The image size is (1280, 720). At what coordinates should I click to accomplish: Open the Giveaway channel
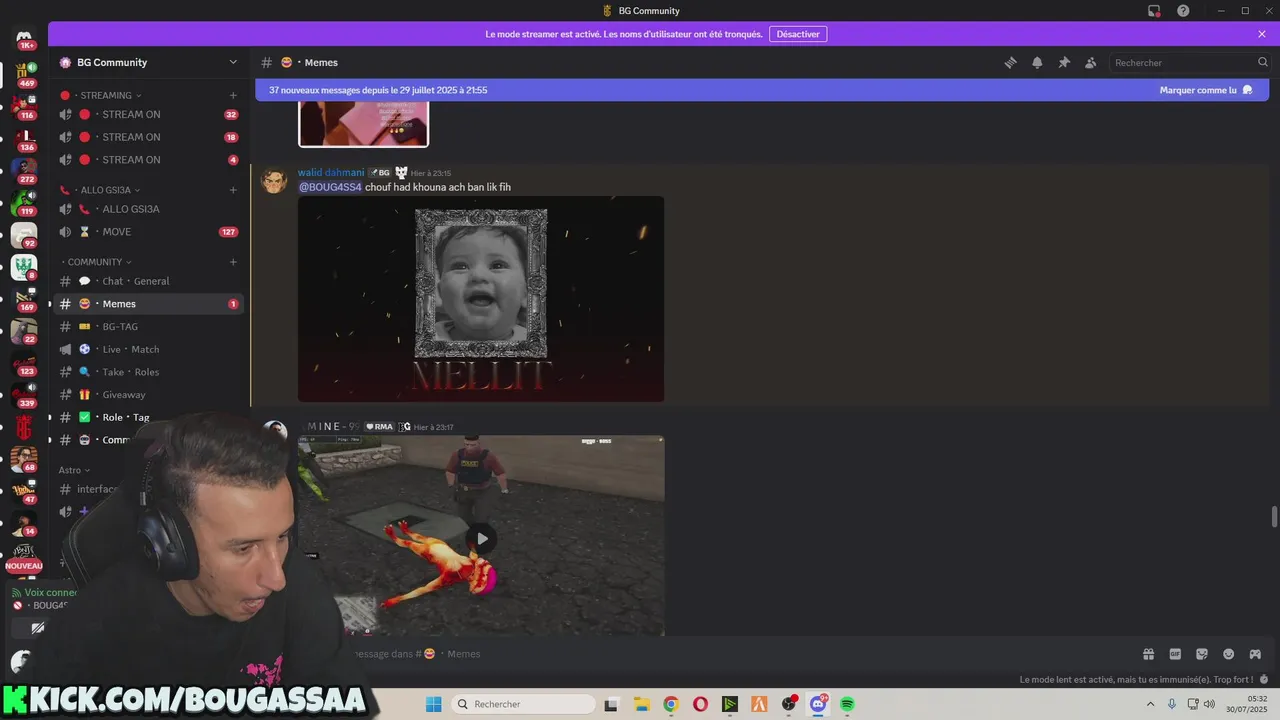(x=148, y=395)
